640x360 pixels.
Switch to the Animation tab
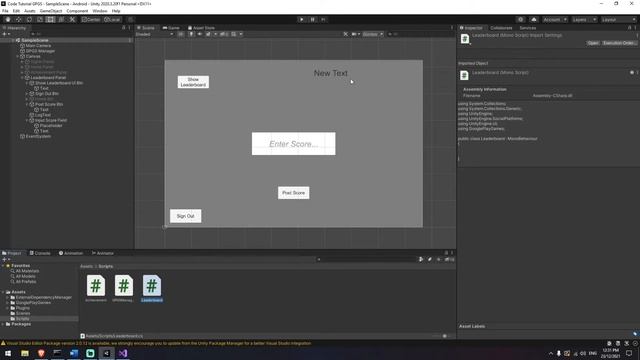(71, 253)
